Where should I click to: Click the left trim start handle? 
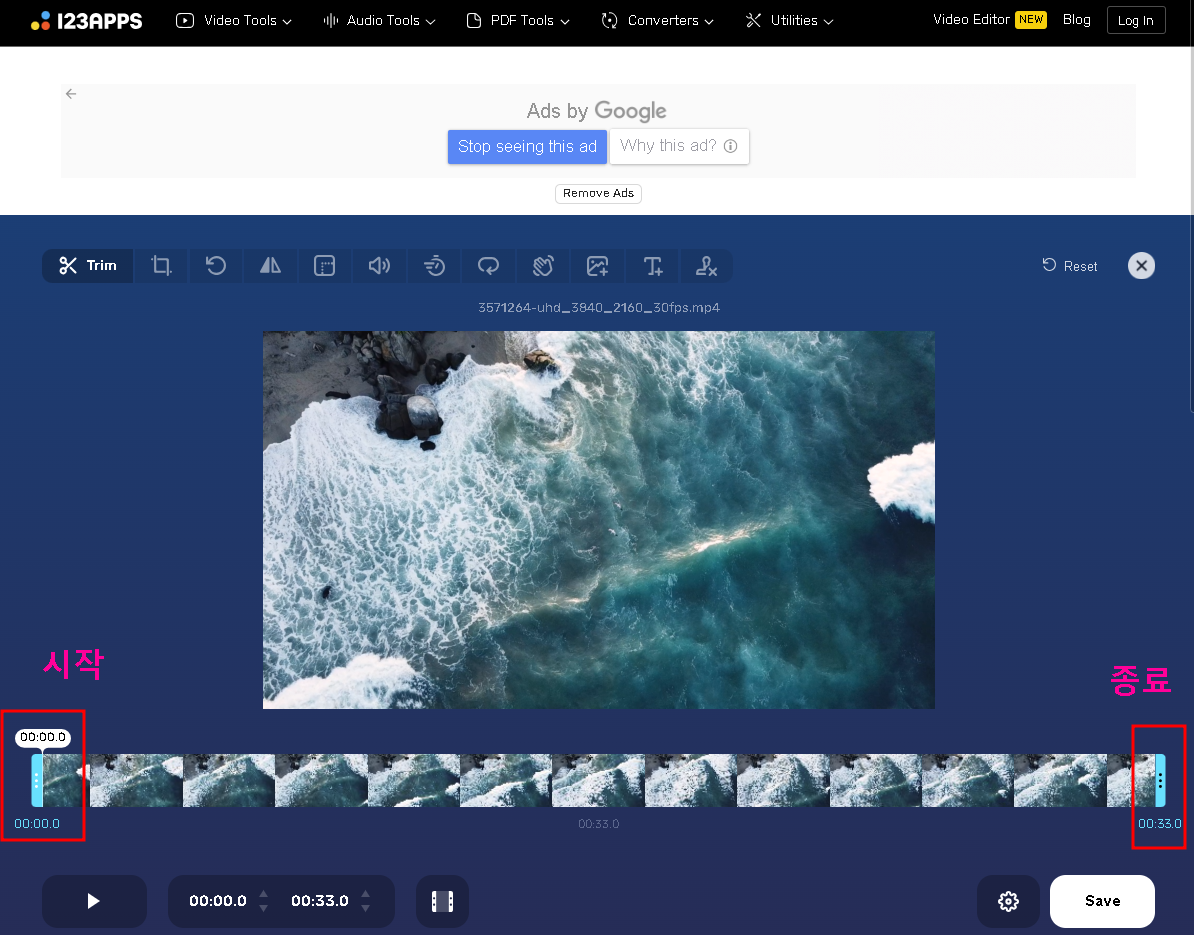(37, 780)
